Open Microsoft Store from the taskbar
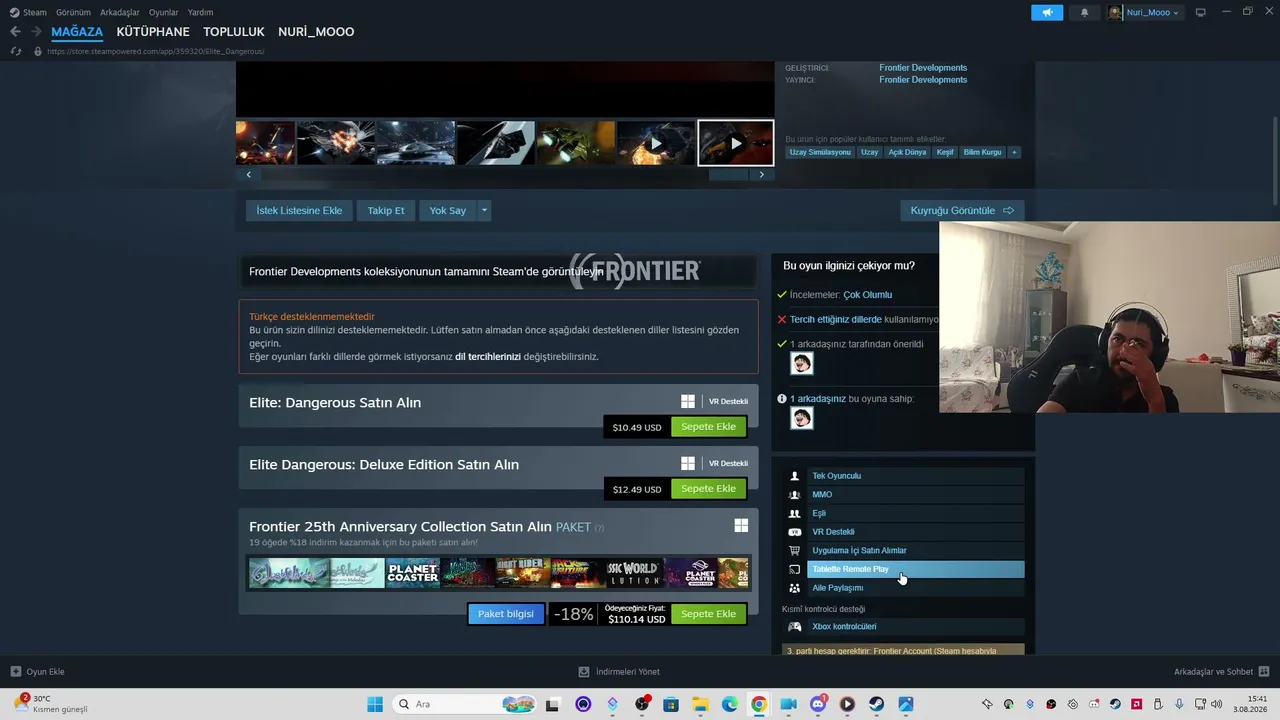The height and width of the screenshot is (720, 1280). [x=671, y=704]
